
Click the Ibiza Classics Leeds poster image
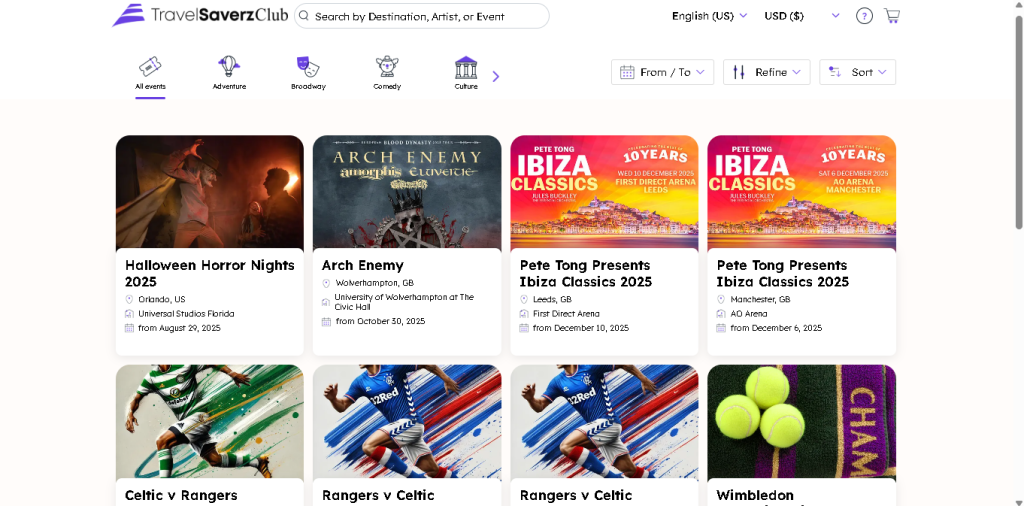[x=604, y=192]
